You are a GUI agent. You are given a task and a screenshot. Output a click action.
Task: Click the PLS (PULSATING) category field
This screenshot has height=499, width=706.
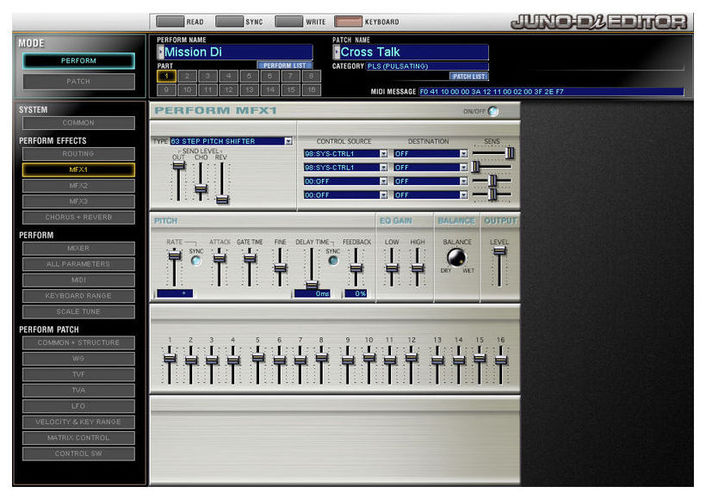427,66
